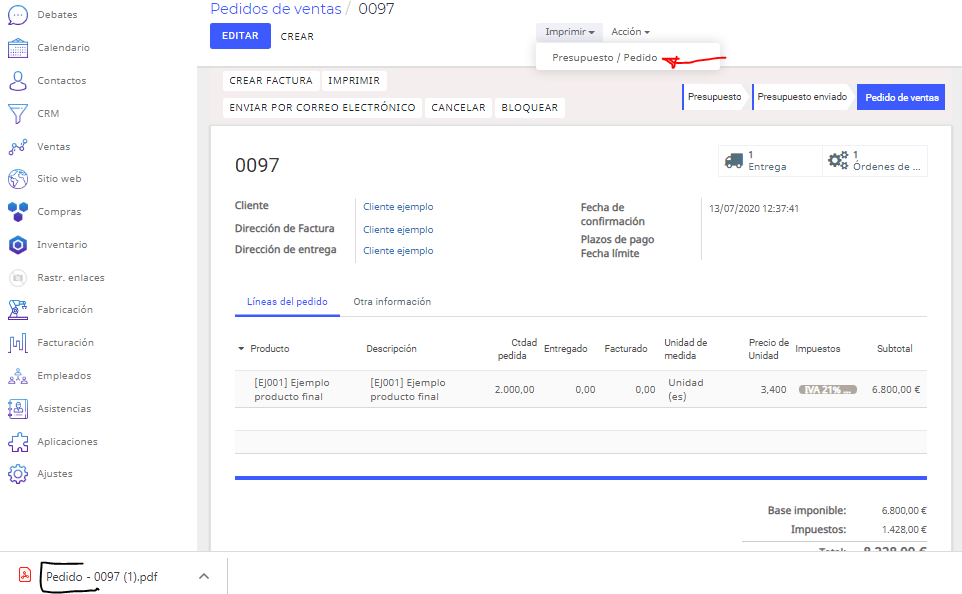The height and width of the screenshot is (594, 962).
Task: Open the Ventas graph icon
Action: pos(18,147)
